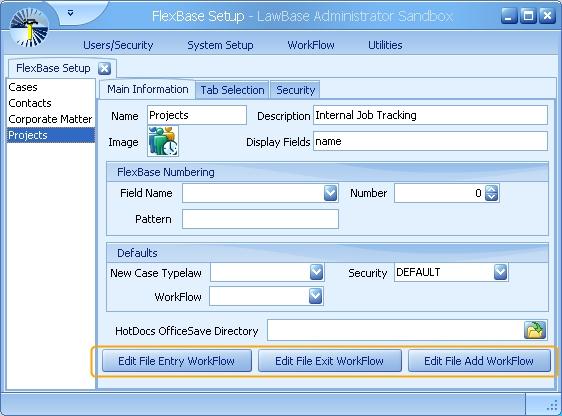The width and height of the screenshot is (562, 416).
Task: Expand the Security DEFAULT dropdown
Action: coord(500,272)
